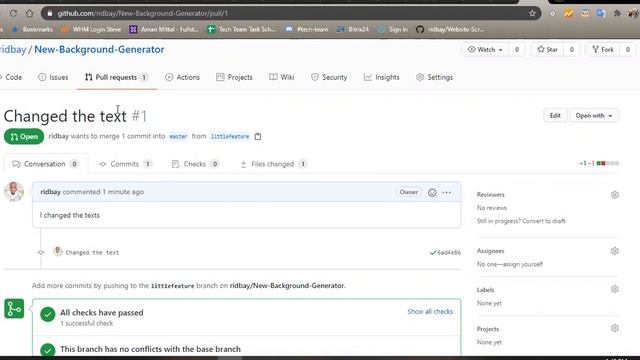Viewport: 640px width, 360px height.
Task: Click ridbay's avatar next to the comment
Action: [x=14, y=191]
